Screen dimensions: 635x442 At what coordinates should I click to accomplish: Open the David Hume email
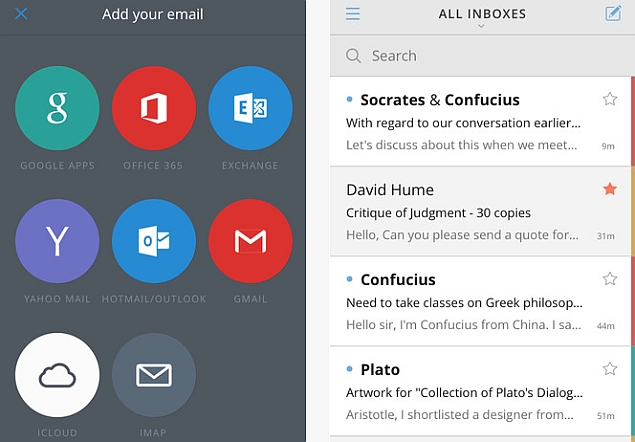tap(481, 211)
